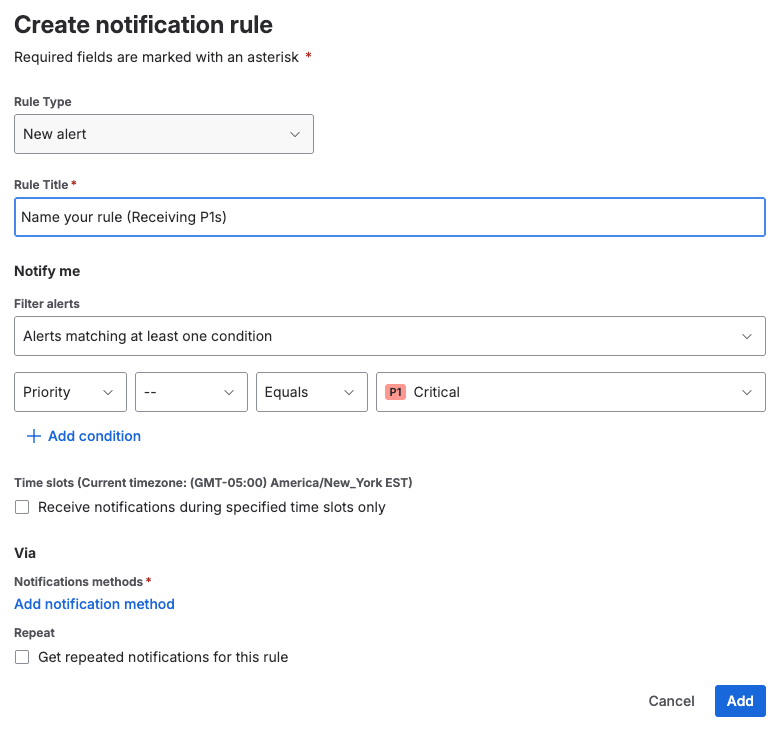Image resolution: width=783 pixels, height=731 pixels.
Task: Click the chevron at right of Critical field
Action: [746, 393]
